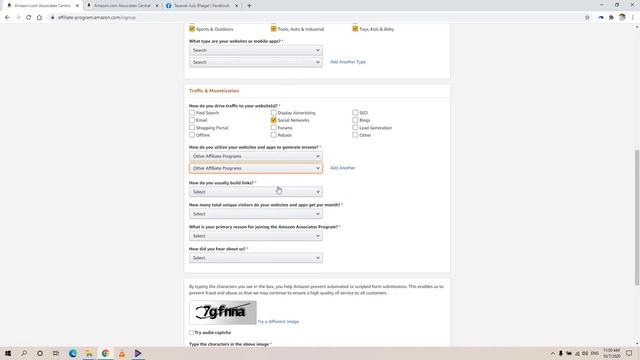Switch to the Facebook browser tab
Viewport: 640px width, 360px height.
(x=202, y=6)
